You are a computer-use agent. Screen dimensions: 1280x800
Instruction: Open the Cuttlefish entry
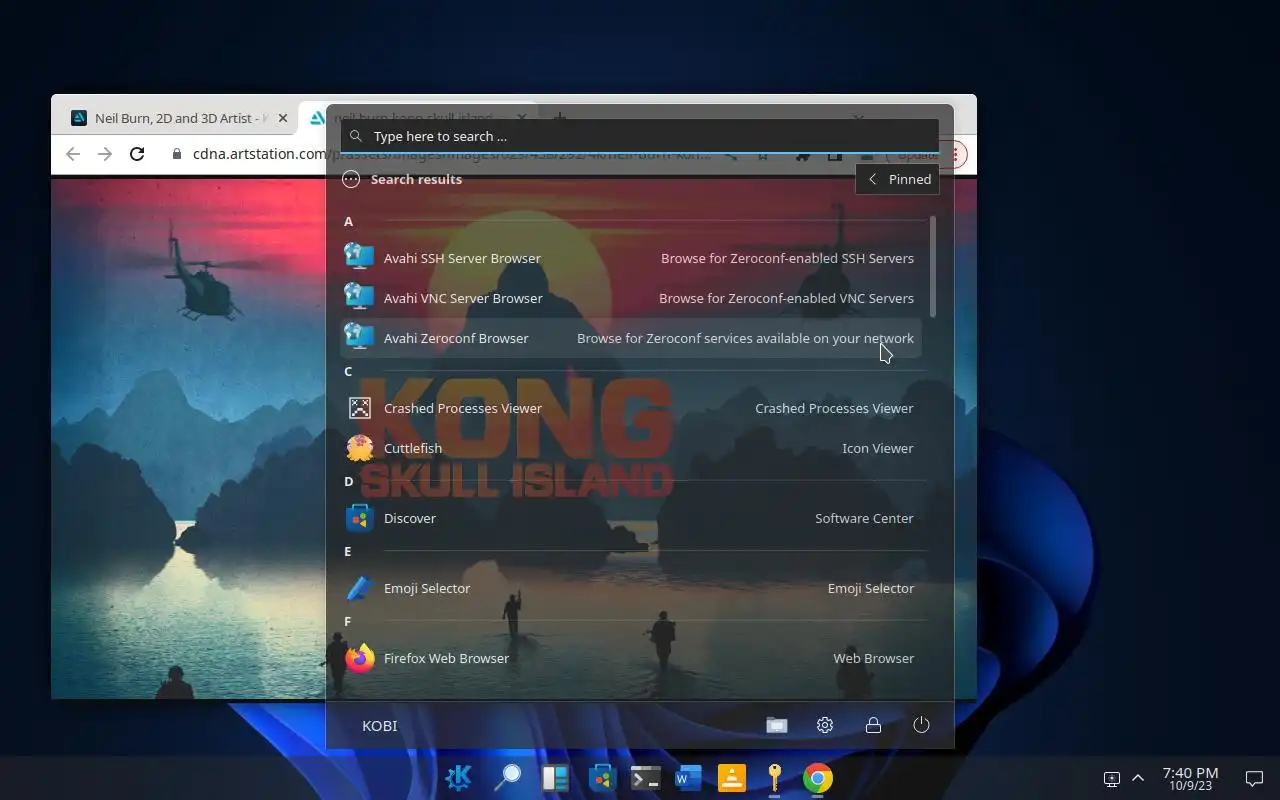click(x=631, y=448)
